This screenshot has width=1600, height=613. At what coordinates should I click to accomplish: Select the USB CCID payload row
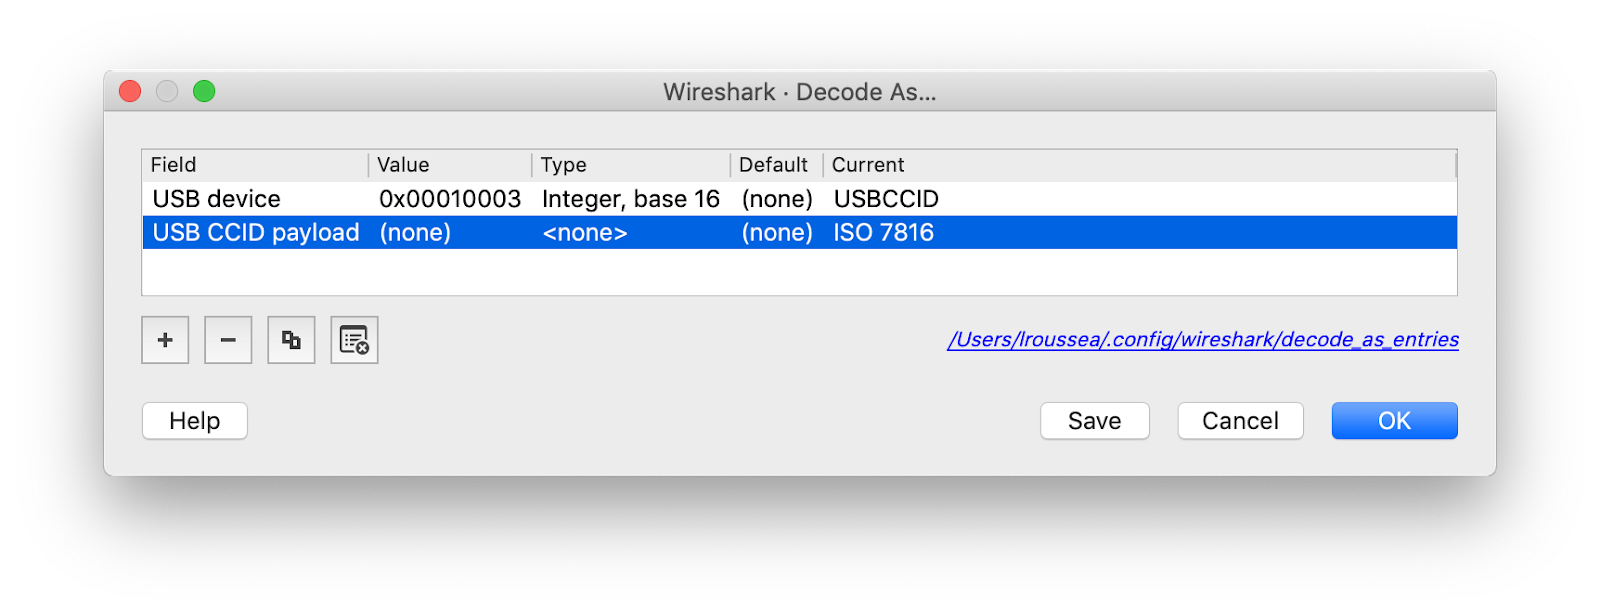(256, 233)
